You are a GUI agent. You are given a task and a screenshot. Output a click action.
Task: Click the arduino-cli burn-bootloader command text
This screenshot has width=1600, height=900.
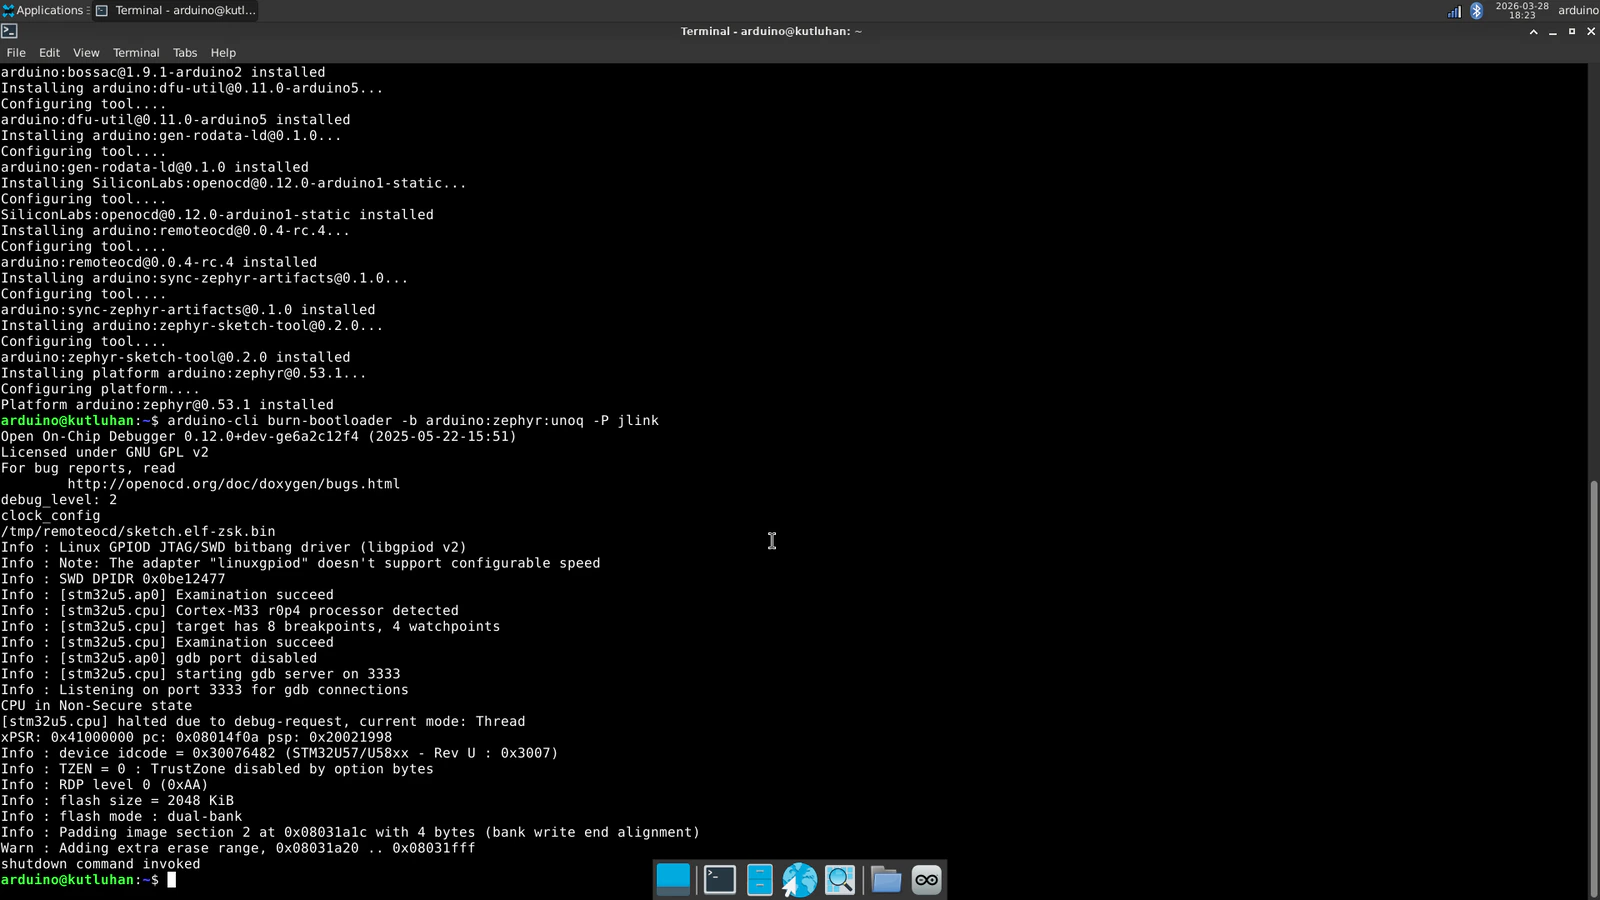[x=413, y=421]
